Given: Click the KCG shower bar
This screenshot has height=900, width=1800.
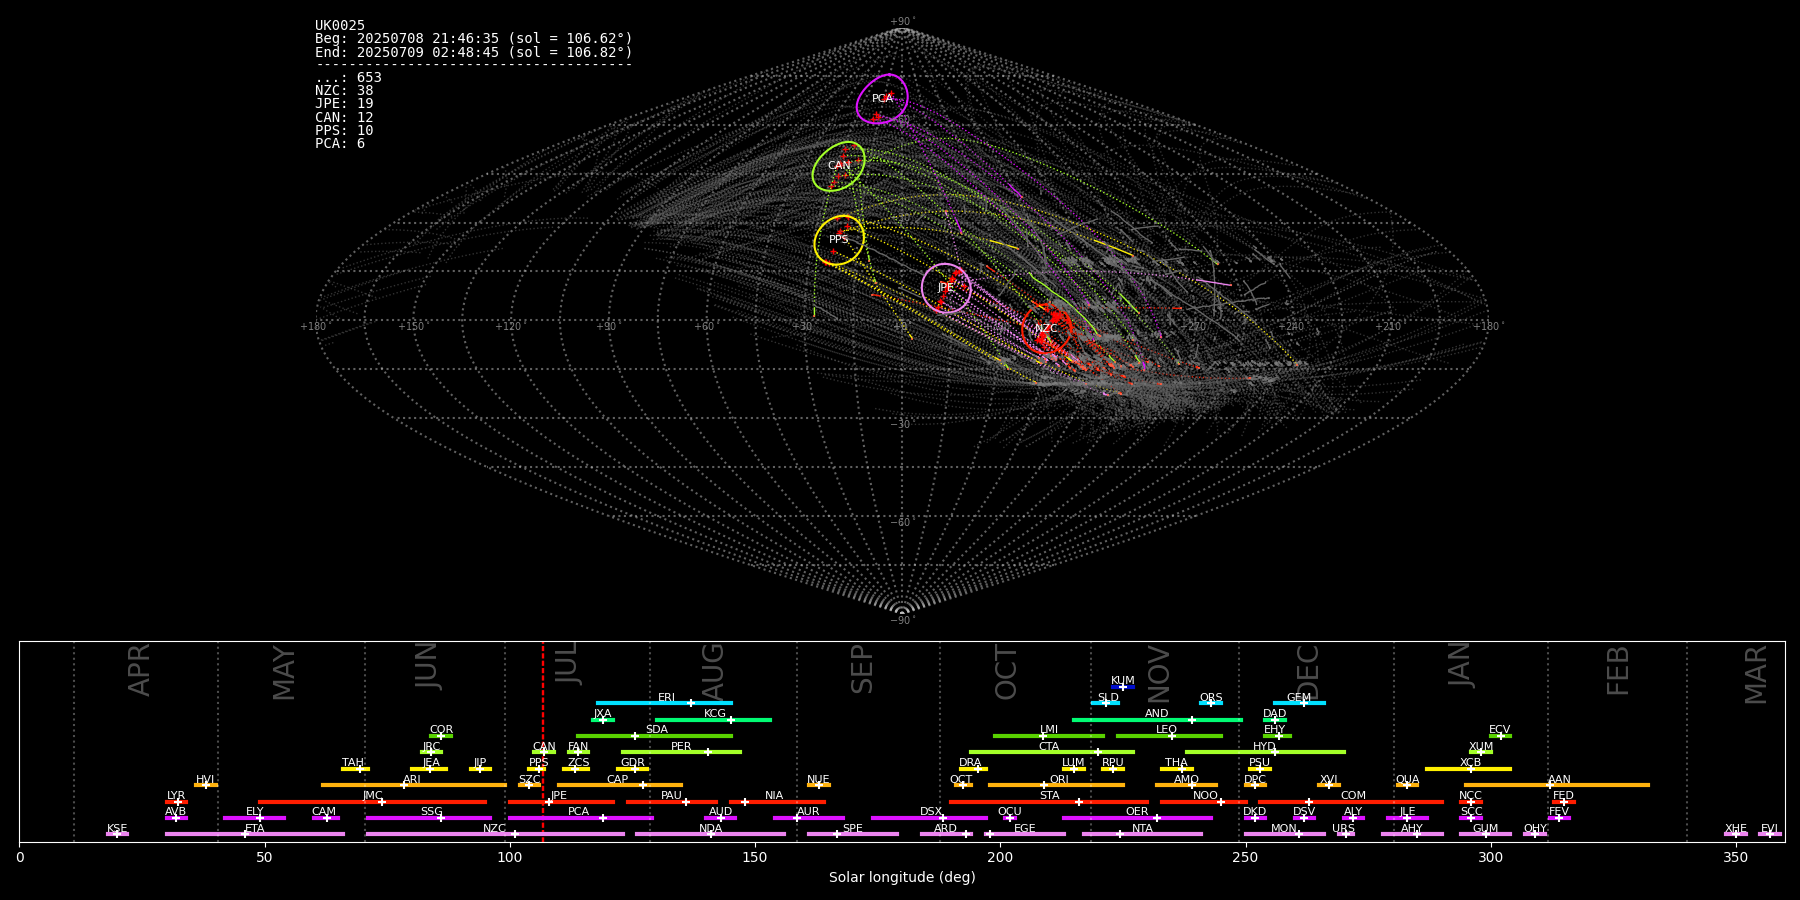Looking at the screenshot, I should click(x=713, y=720).
